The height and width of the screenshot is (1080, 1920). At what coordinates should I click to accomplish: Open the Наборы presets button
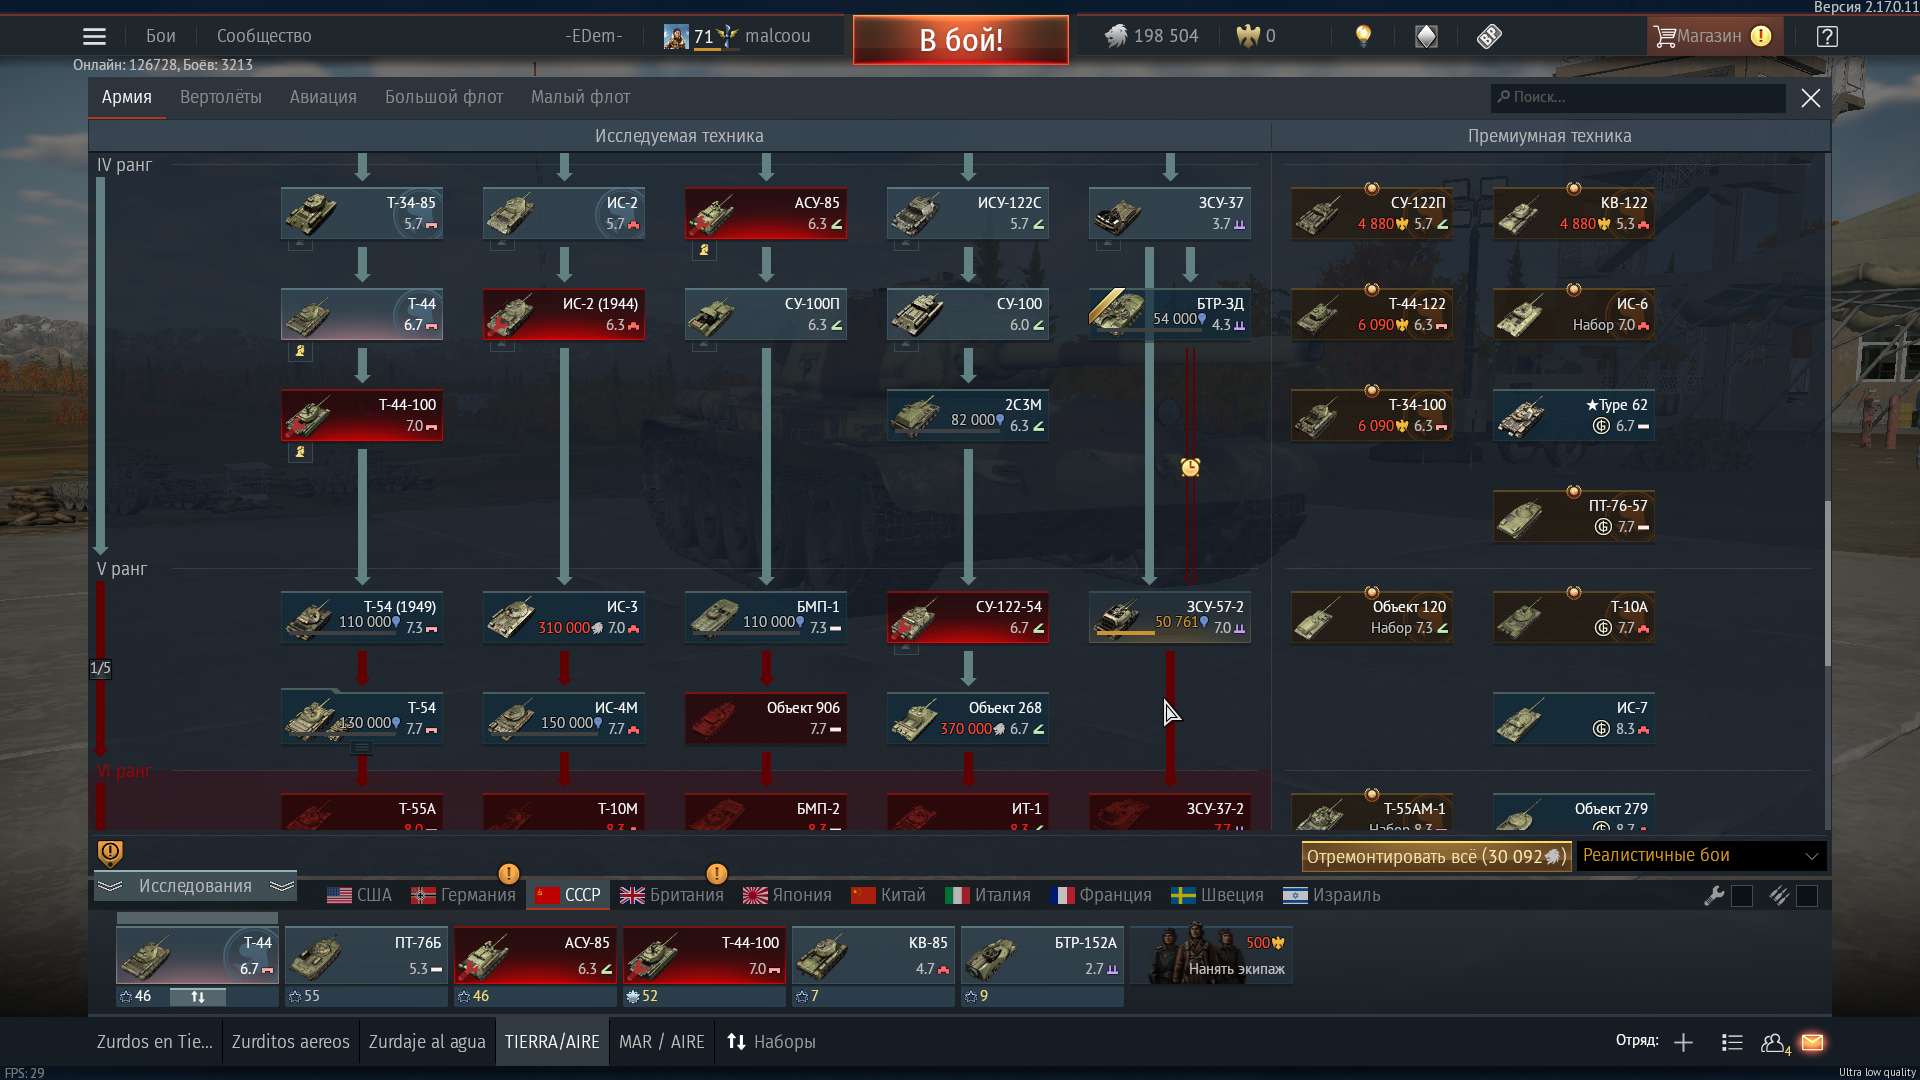point(771,1042)
